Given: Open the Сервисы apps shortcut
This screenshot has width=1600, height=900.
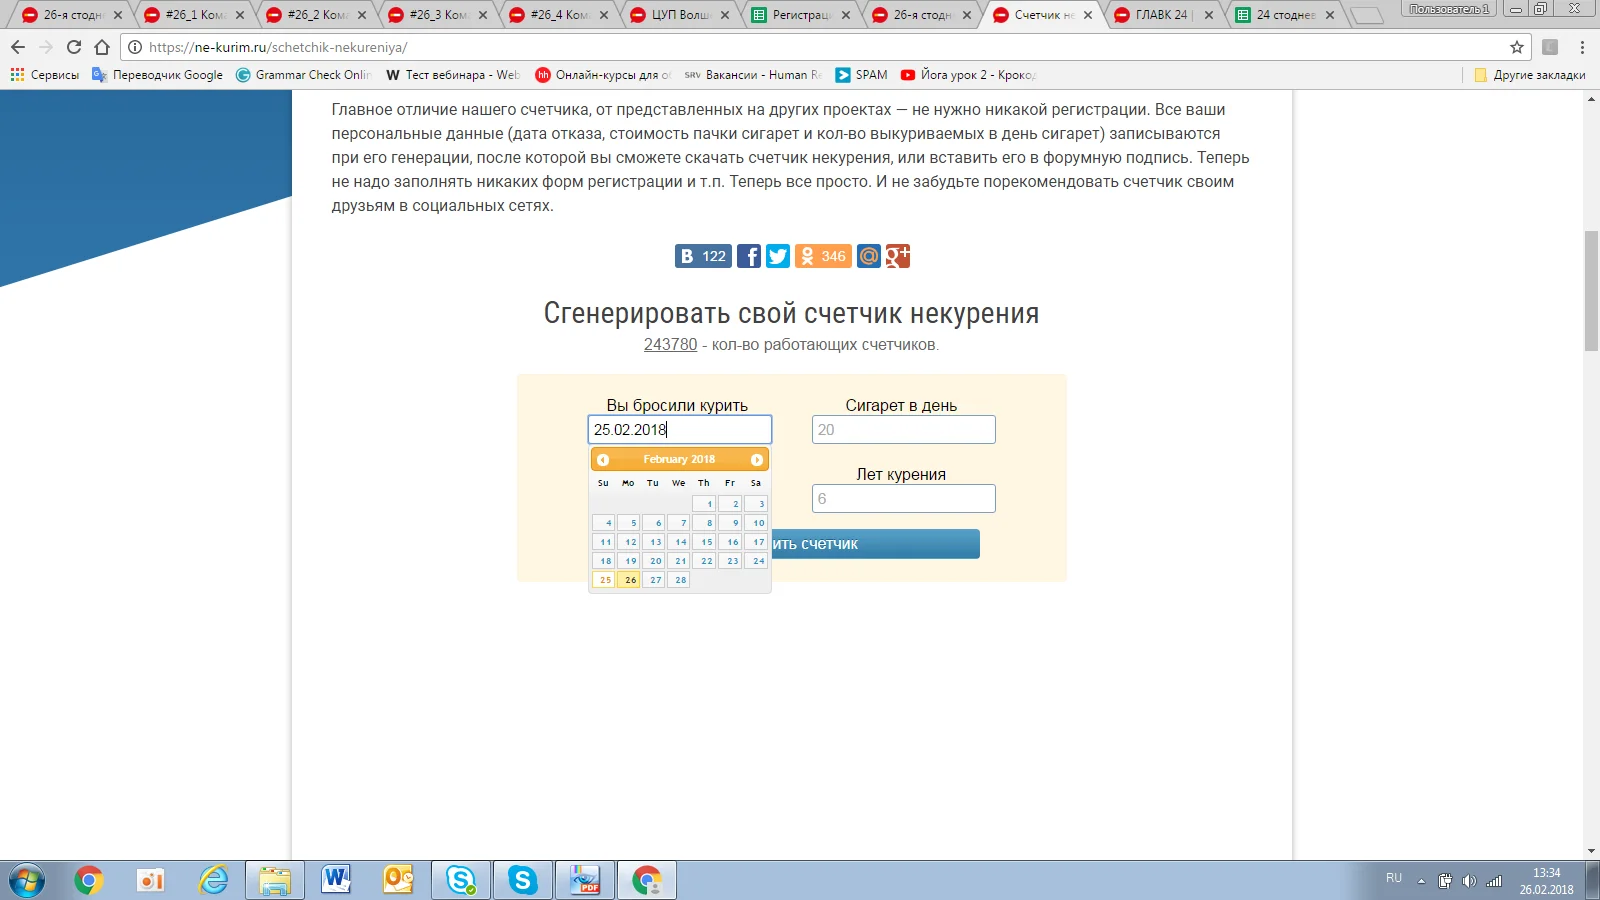Looking at the screenshot, I should tap(45, 75).
